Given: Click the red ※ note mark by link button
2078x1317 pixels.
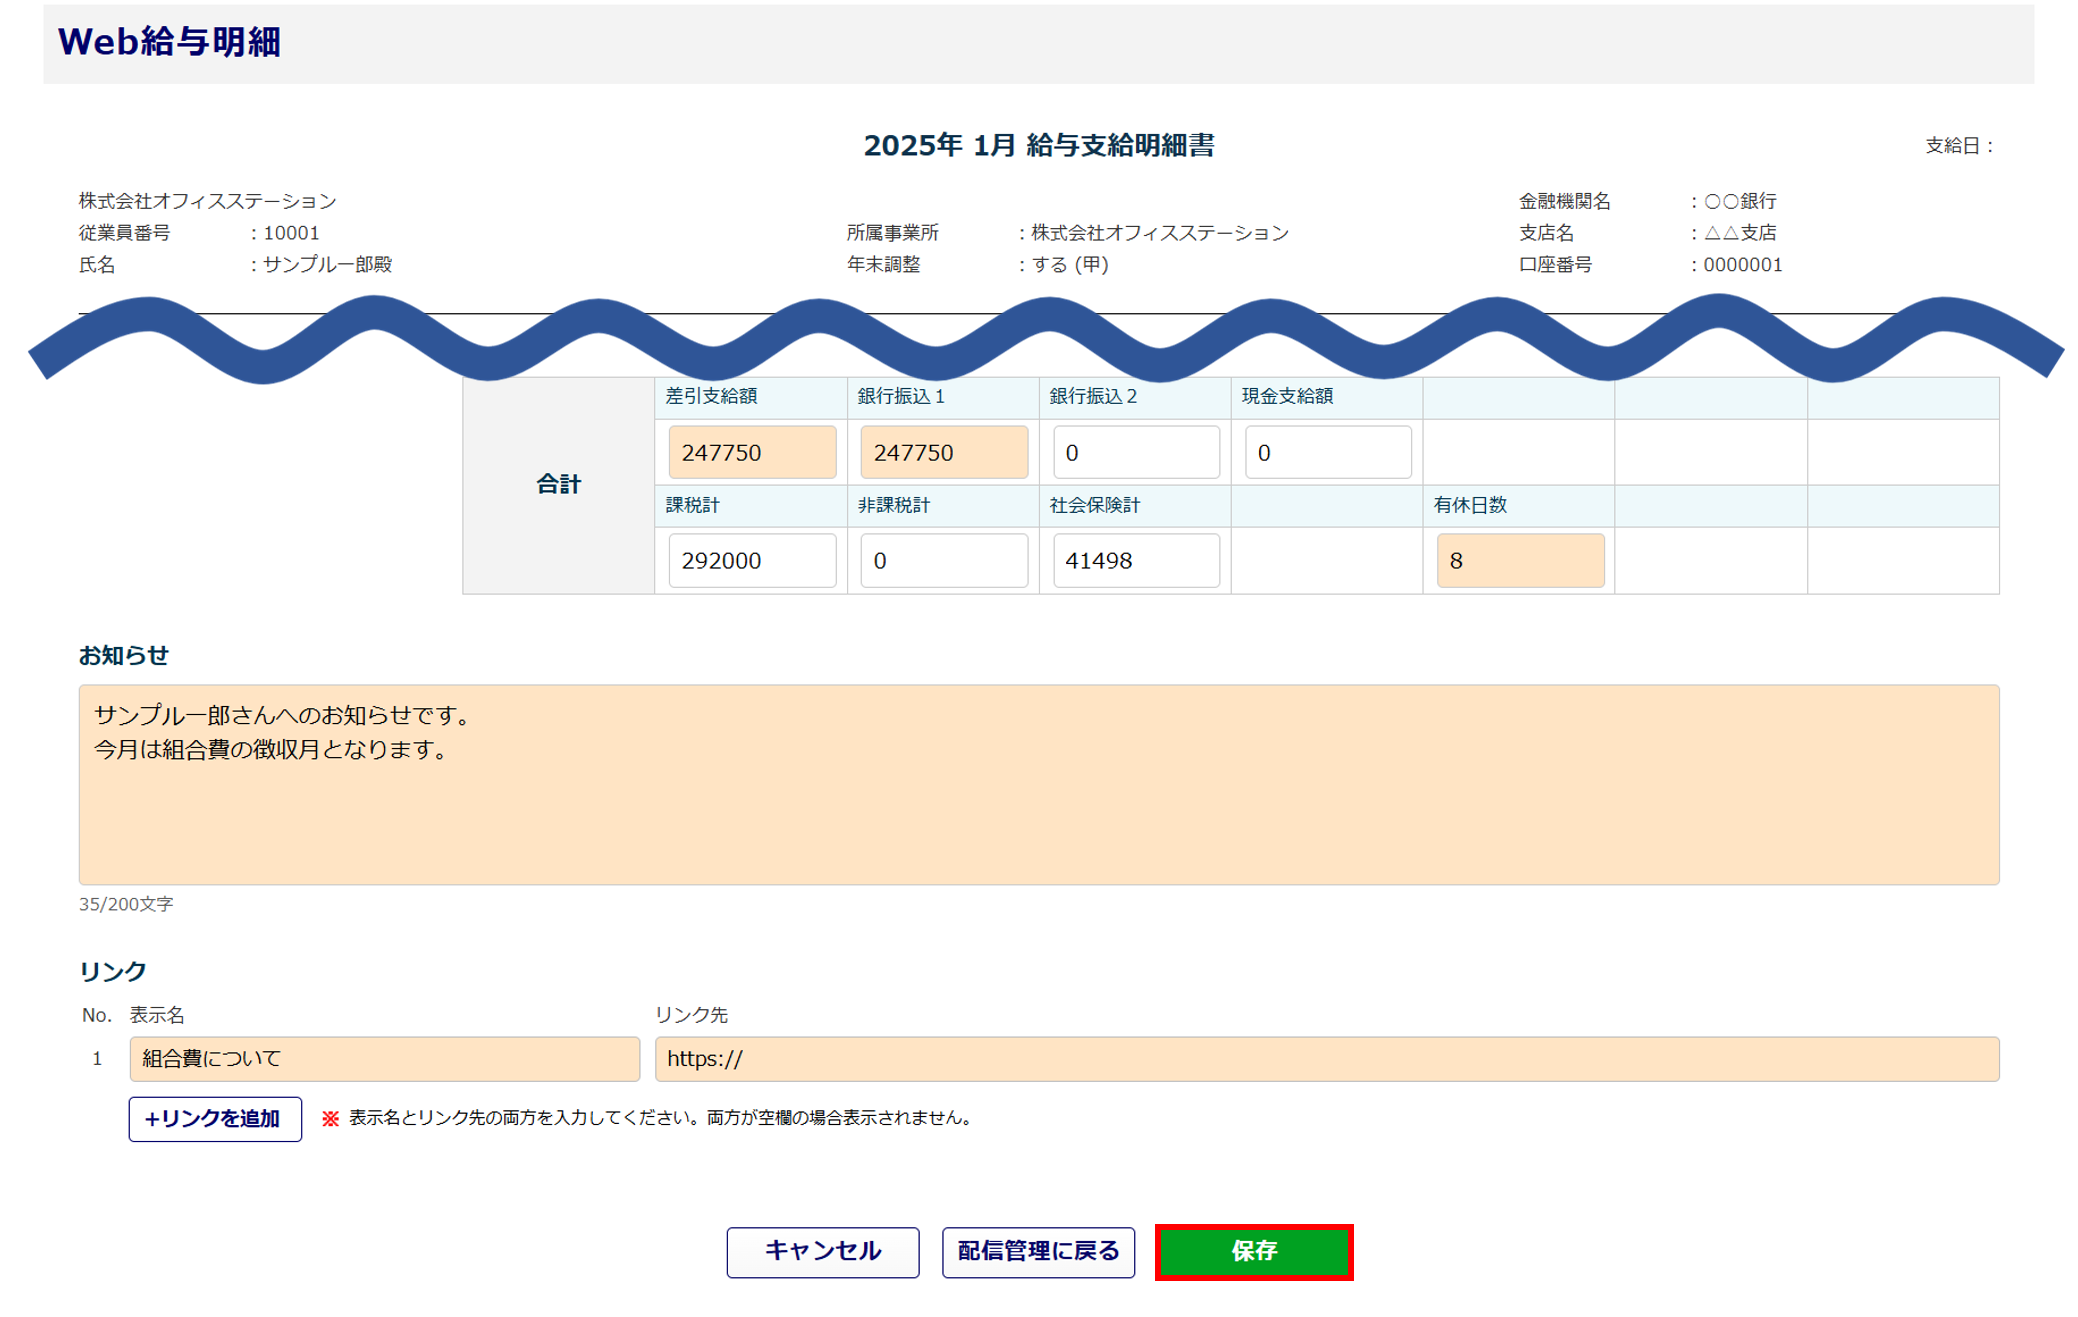Looking at the screenshot, I should pyautogui.click(x=330, y=1118).
